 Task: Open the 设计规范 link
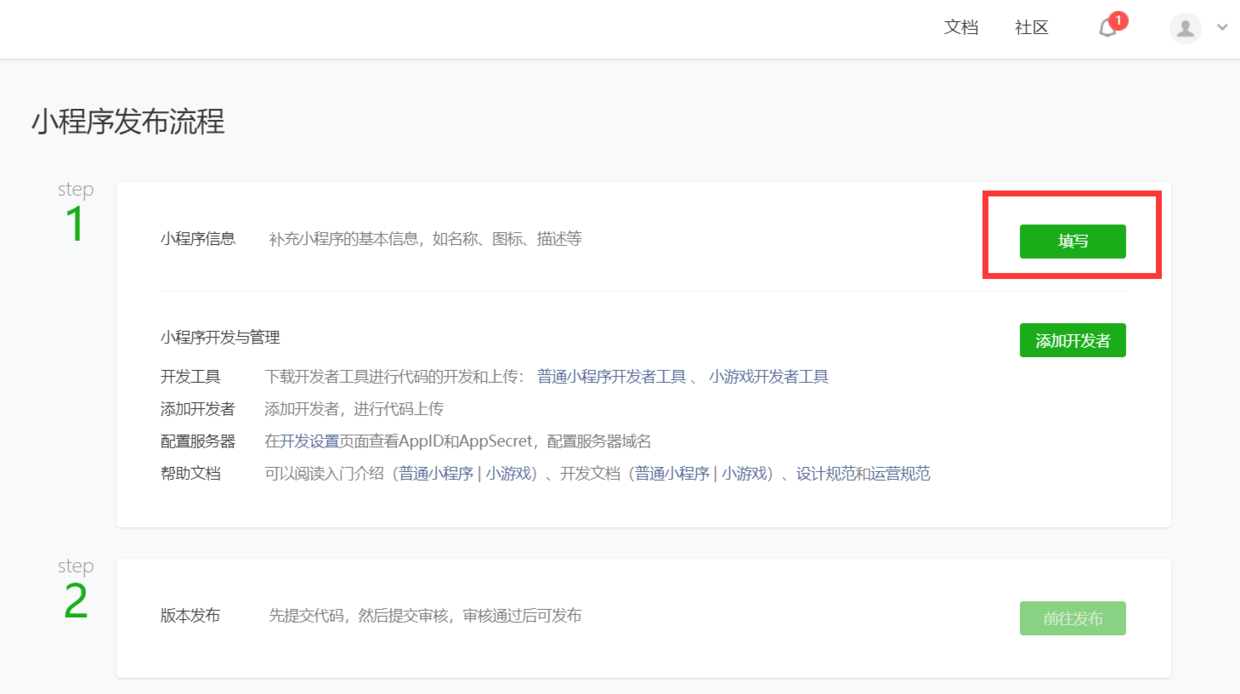826,474
